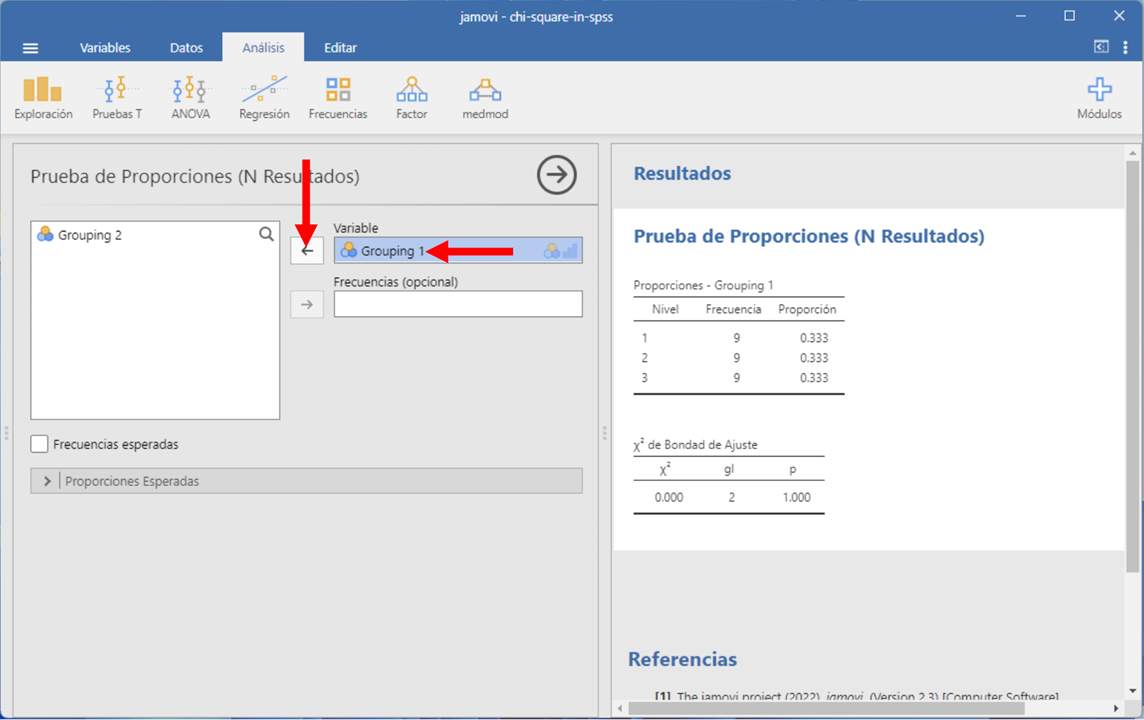Click the hamburger main menu icon

coord(31,48)
